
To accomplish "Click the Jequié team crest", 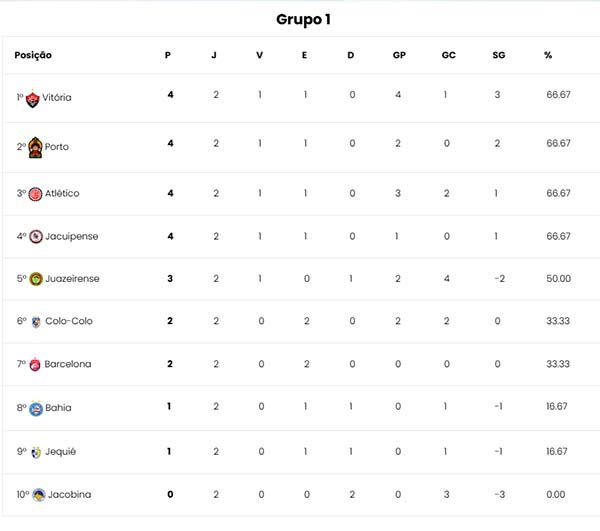I will pyautogui.click(x=36, y=452).
